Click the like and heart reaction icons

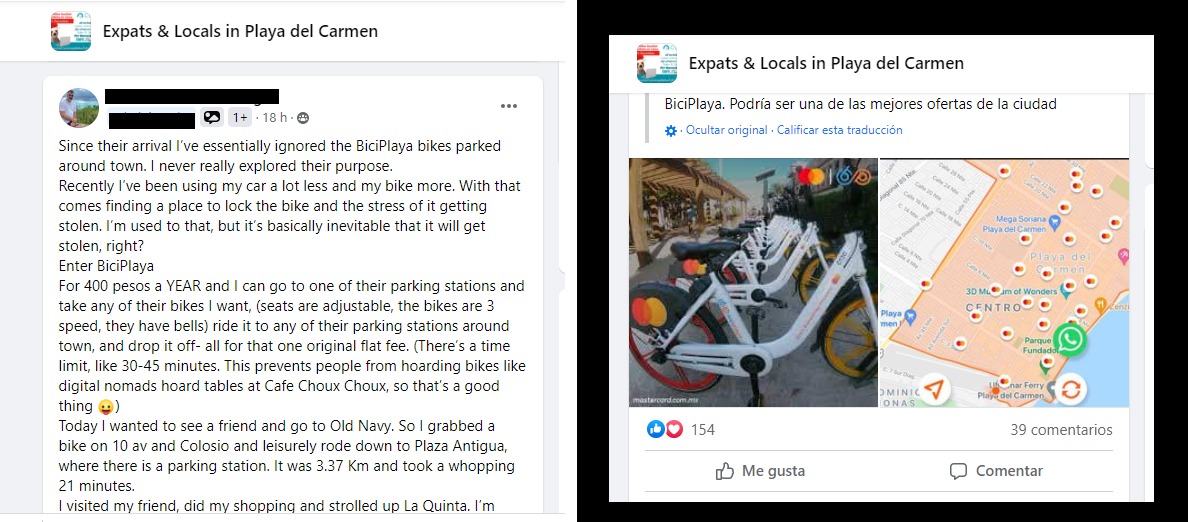(x=665, y=429)
